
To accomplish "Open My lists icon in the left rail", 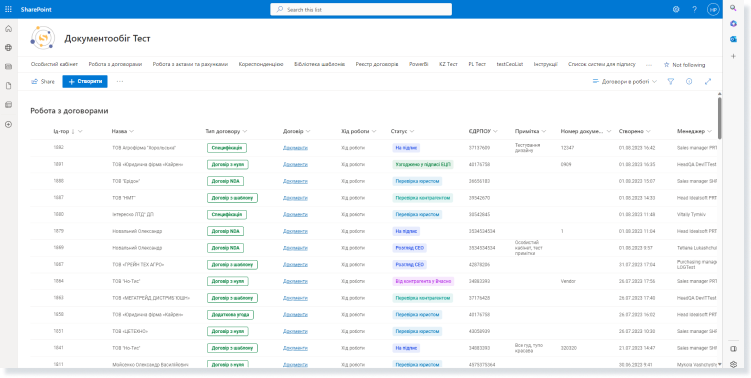I will coord(8,105).
